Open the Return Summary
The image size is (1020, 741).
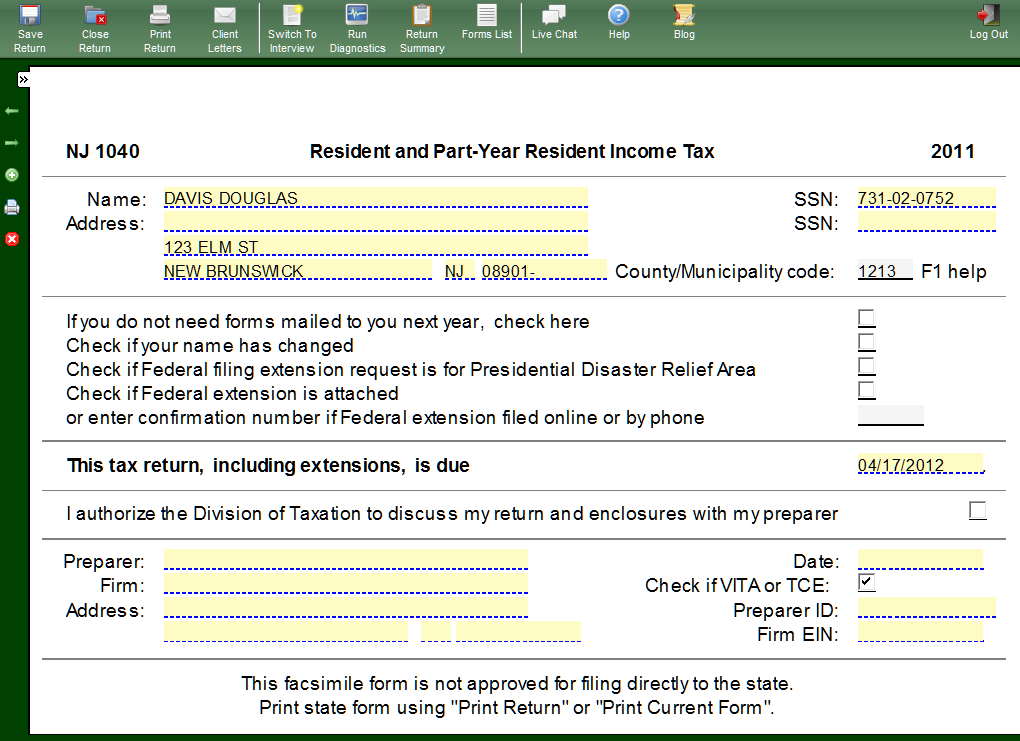point(422,28)
